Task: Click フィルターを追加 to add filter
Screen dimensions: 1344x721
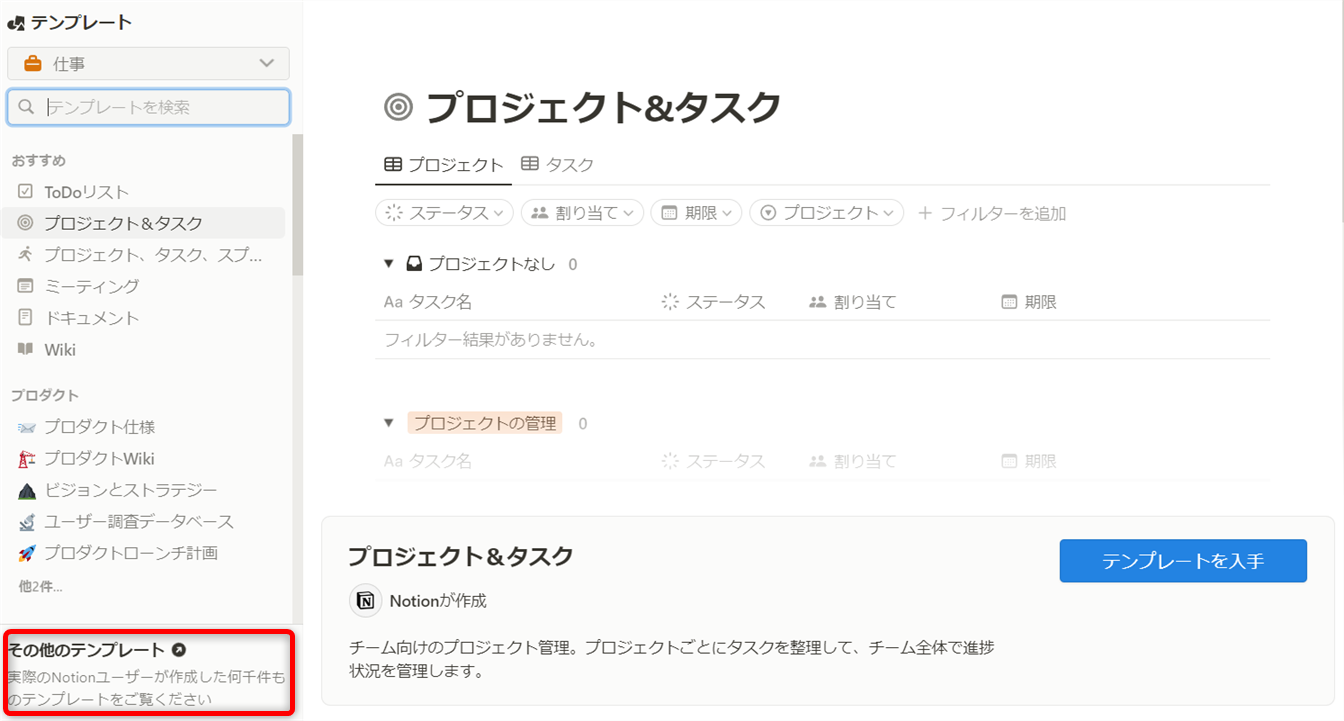Action: coord(992,213)
